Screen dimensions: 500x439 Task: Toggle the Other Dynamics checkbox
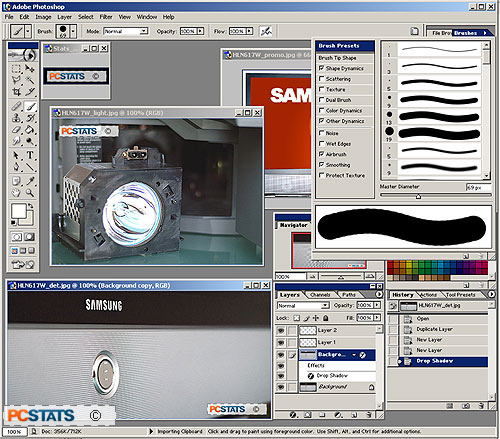tap(321, 121)
